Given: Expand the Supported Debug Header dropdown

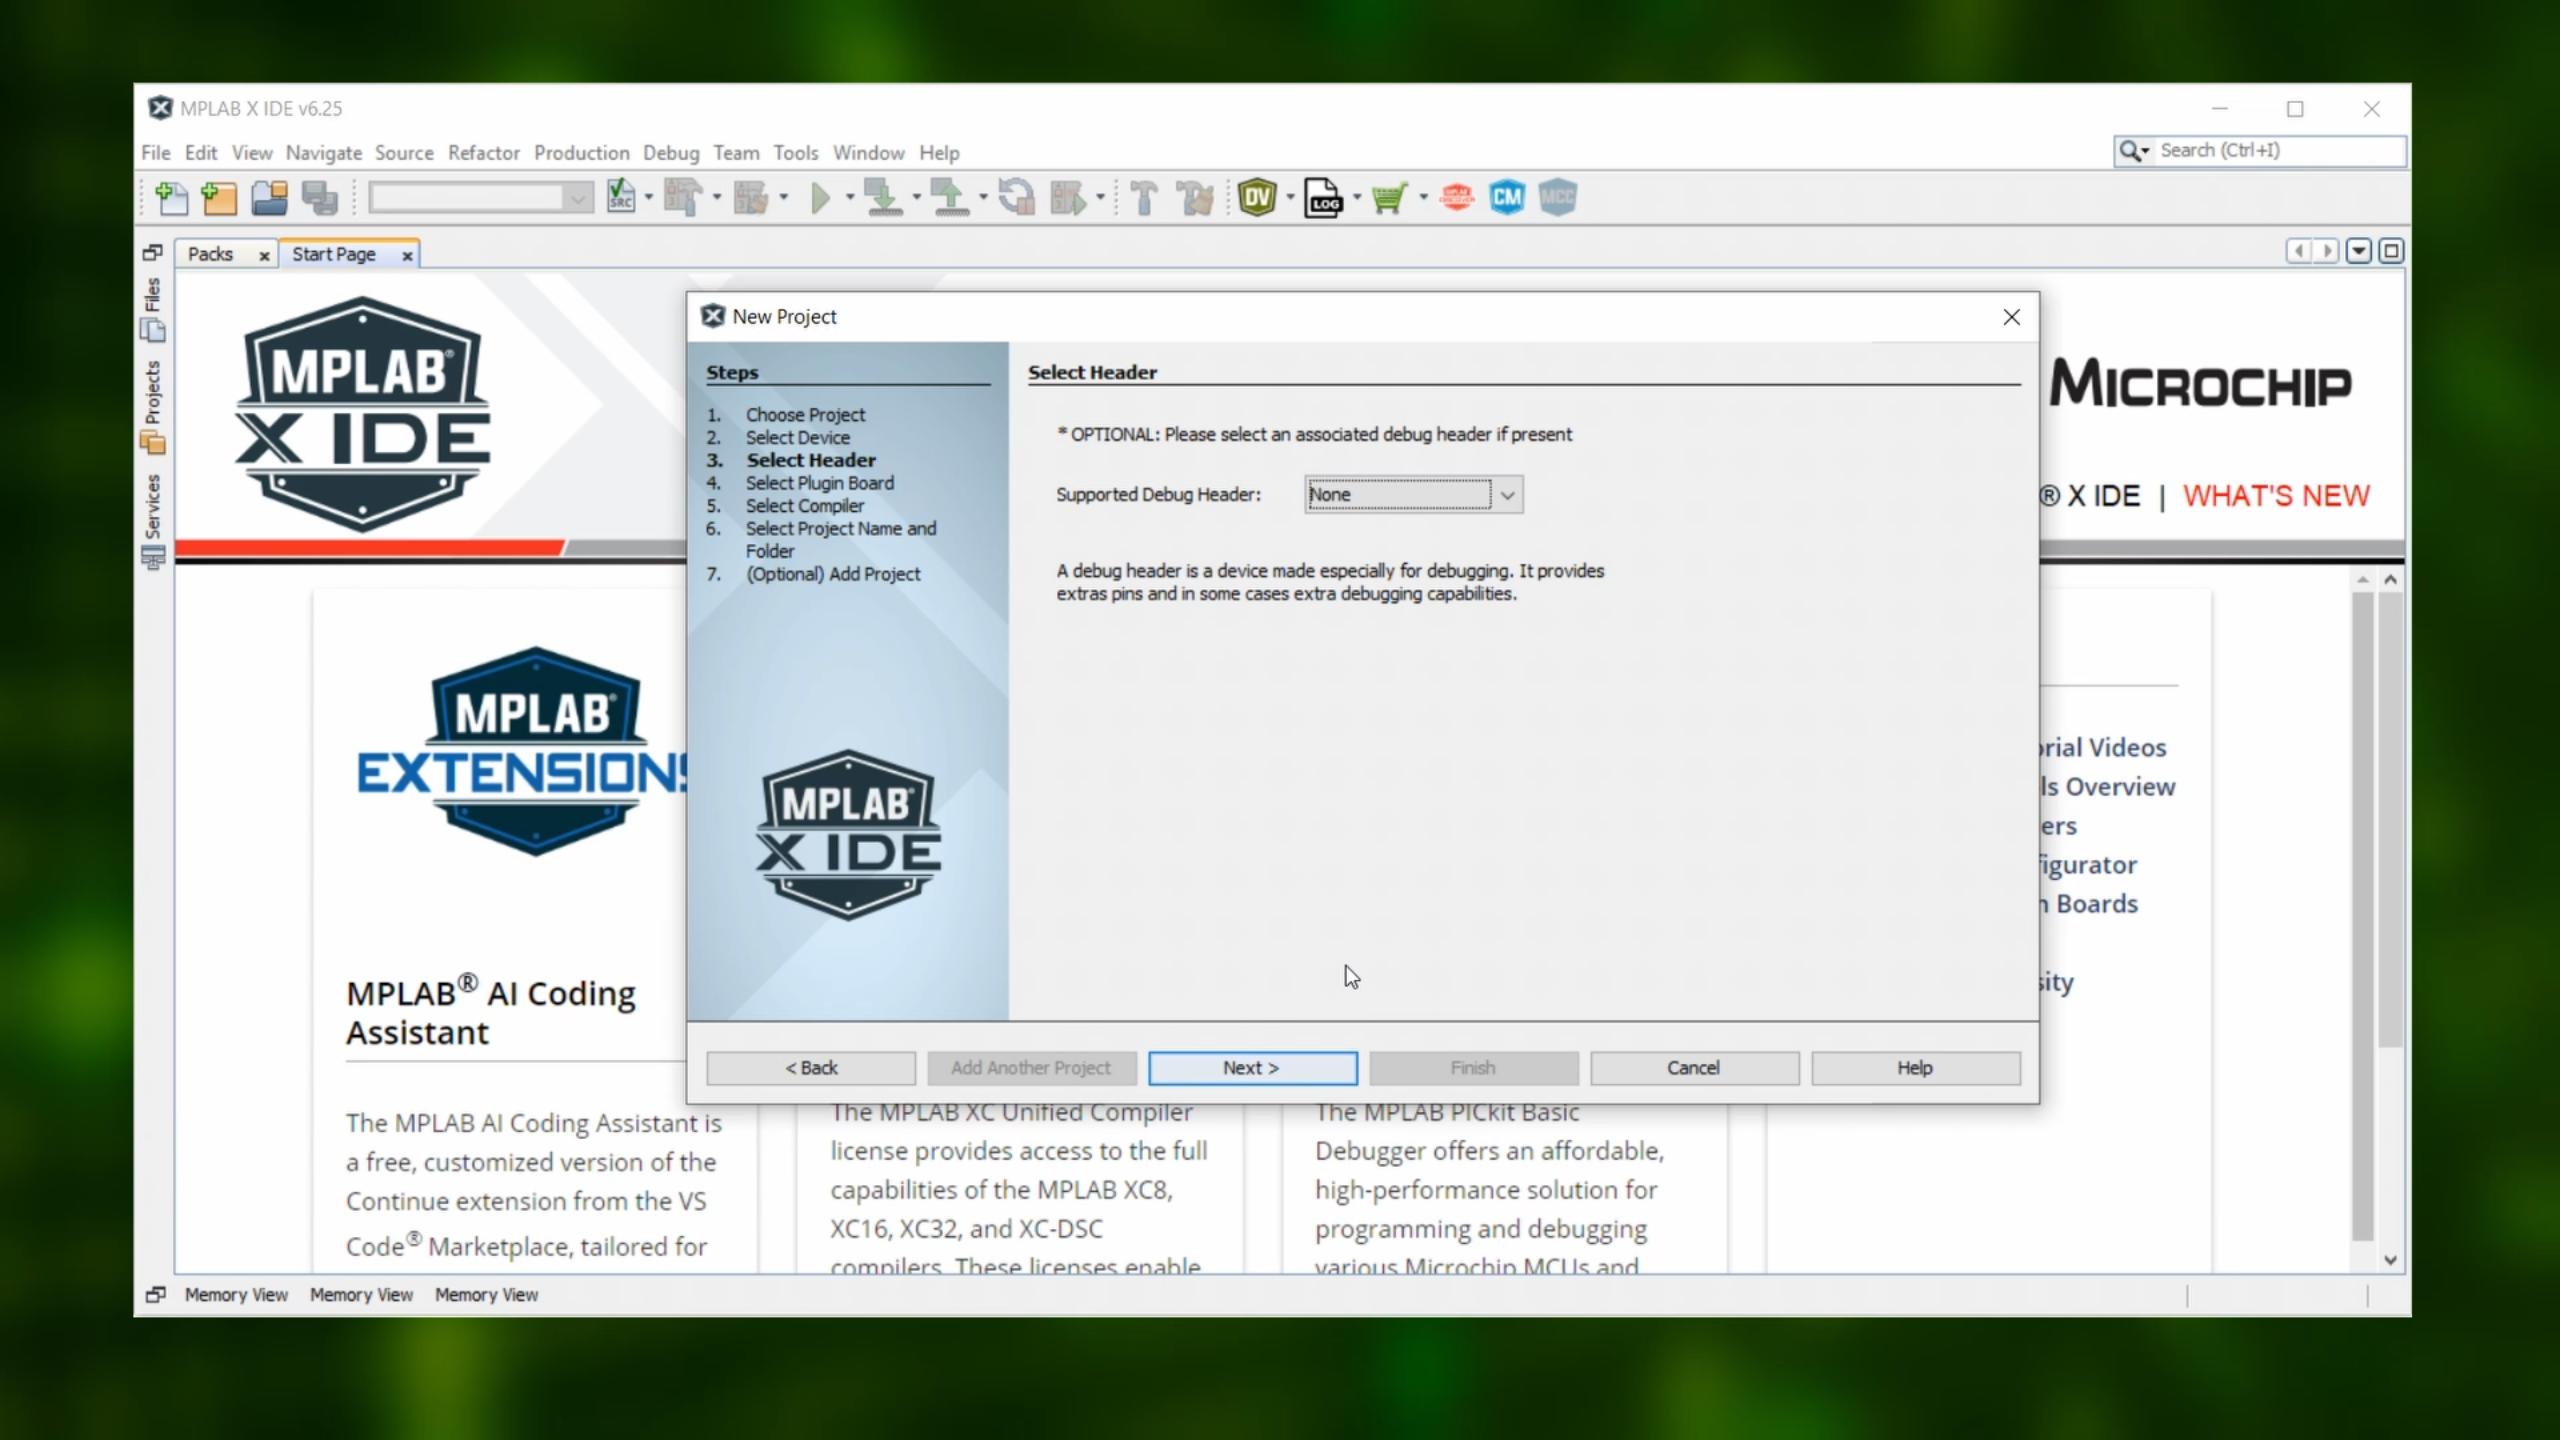Looking at the screenshot, I should pos(1507,495).
